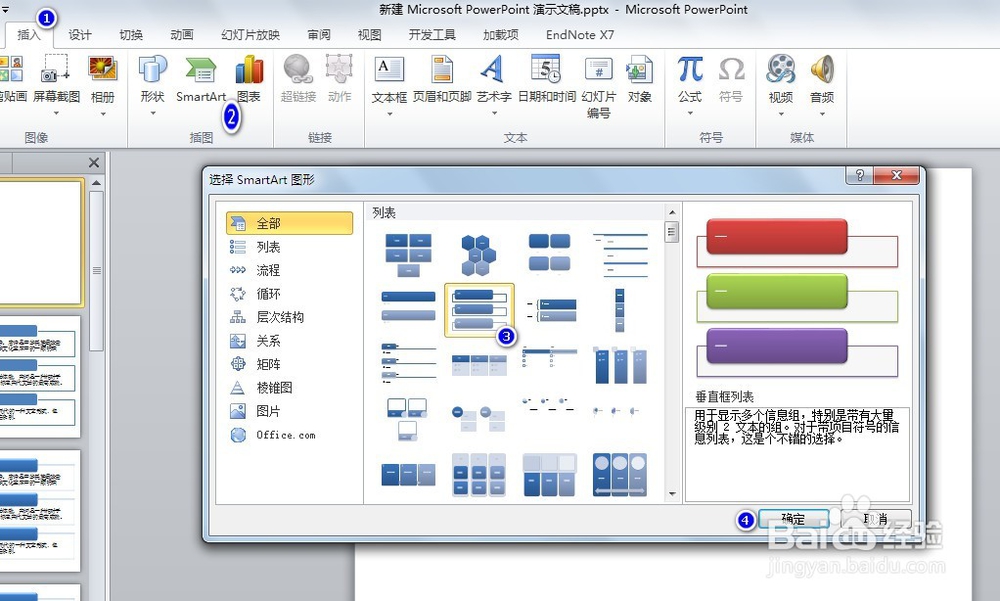Switch to the 切换 transitions tab
Viewport: 1000px width, 601px height.
131,35
